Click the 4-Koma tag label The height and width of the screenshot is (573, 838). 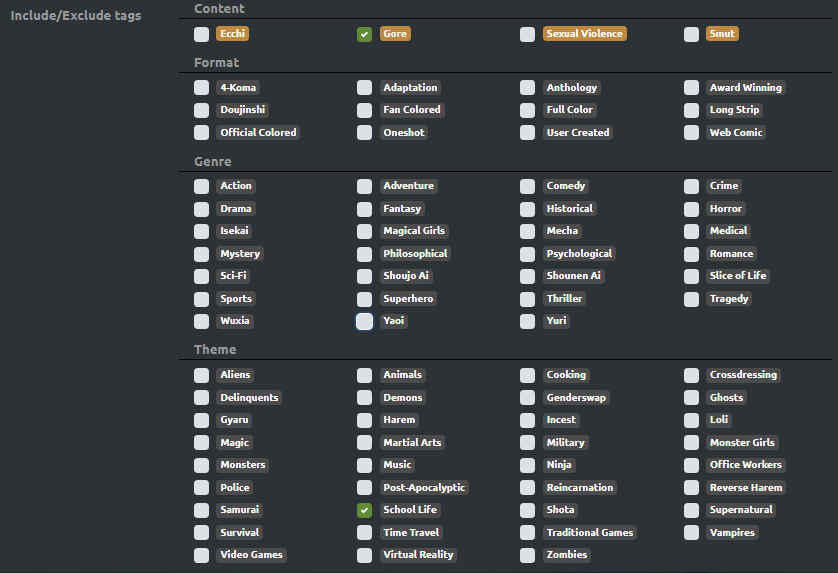pyautogui.click(x=238, y=88)
